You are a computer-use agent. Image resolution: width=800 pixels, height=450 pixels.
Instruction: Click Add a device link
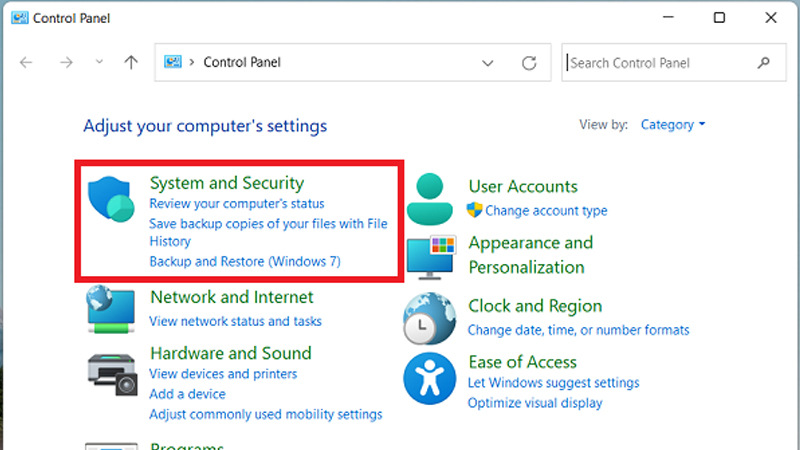point(187,394)
